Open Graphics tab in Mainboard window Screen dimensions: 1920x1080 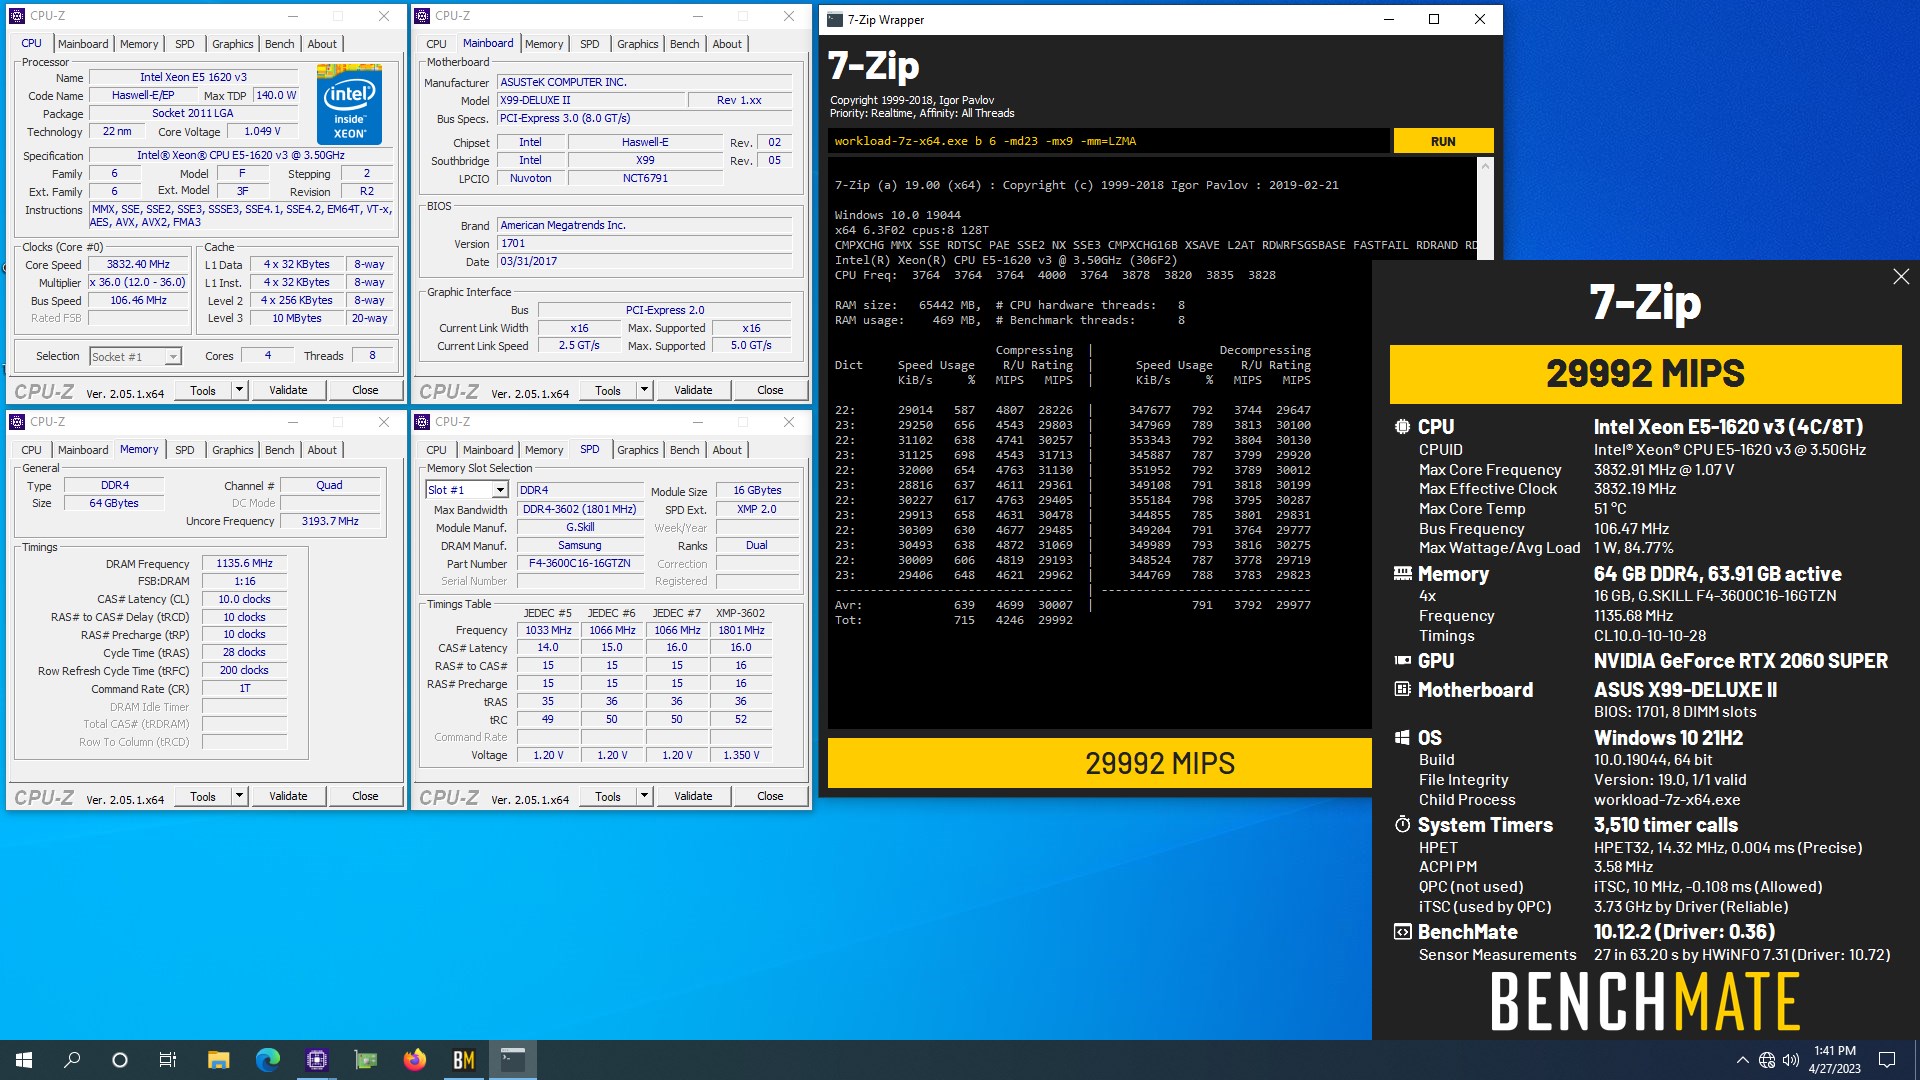[637, 44]
